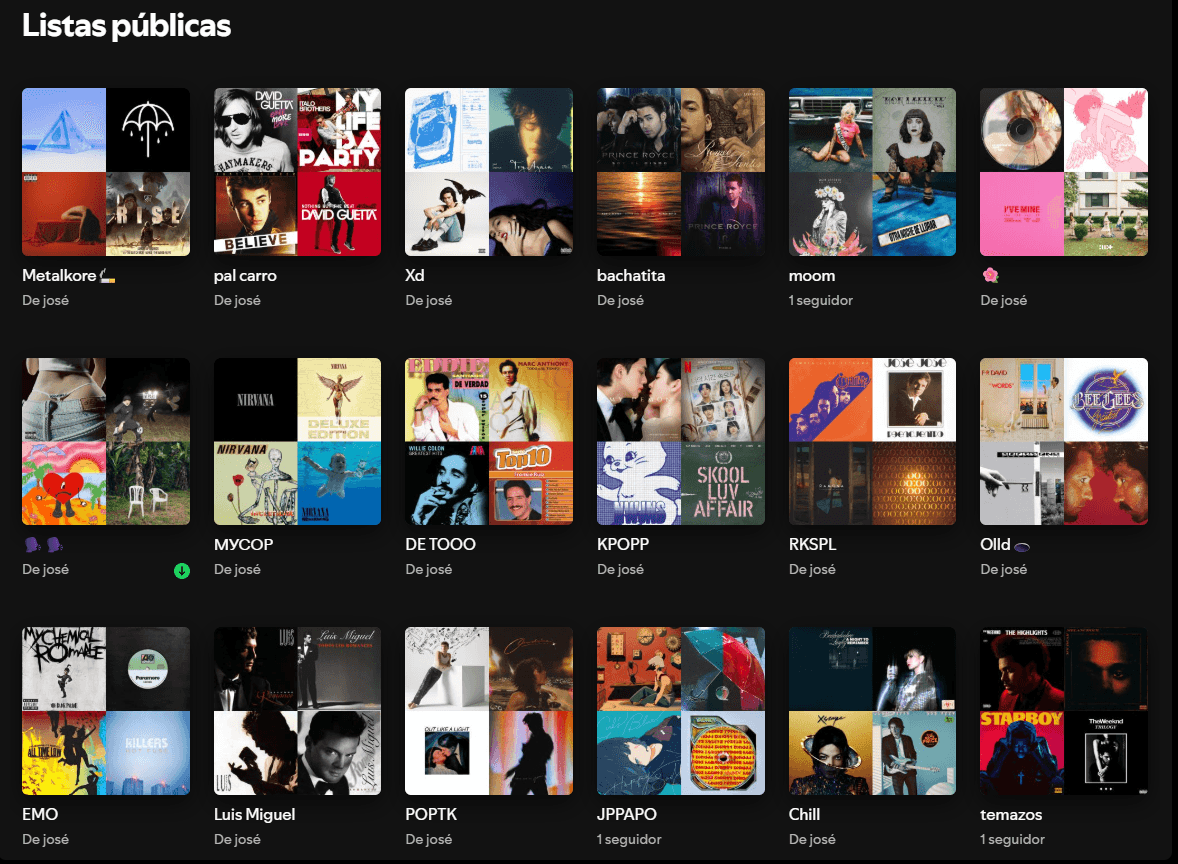
Task: Open the pal carro playlist cover
Action: tap(298, 172)
